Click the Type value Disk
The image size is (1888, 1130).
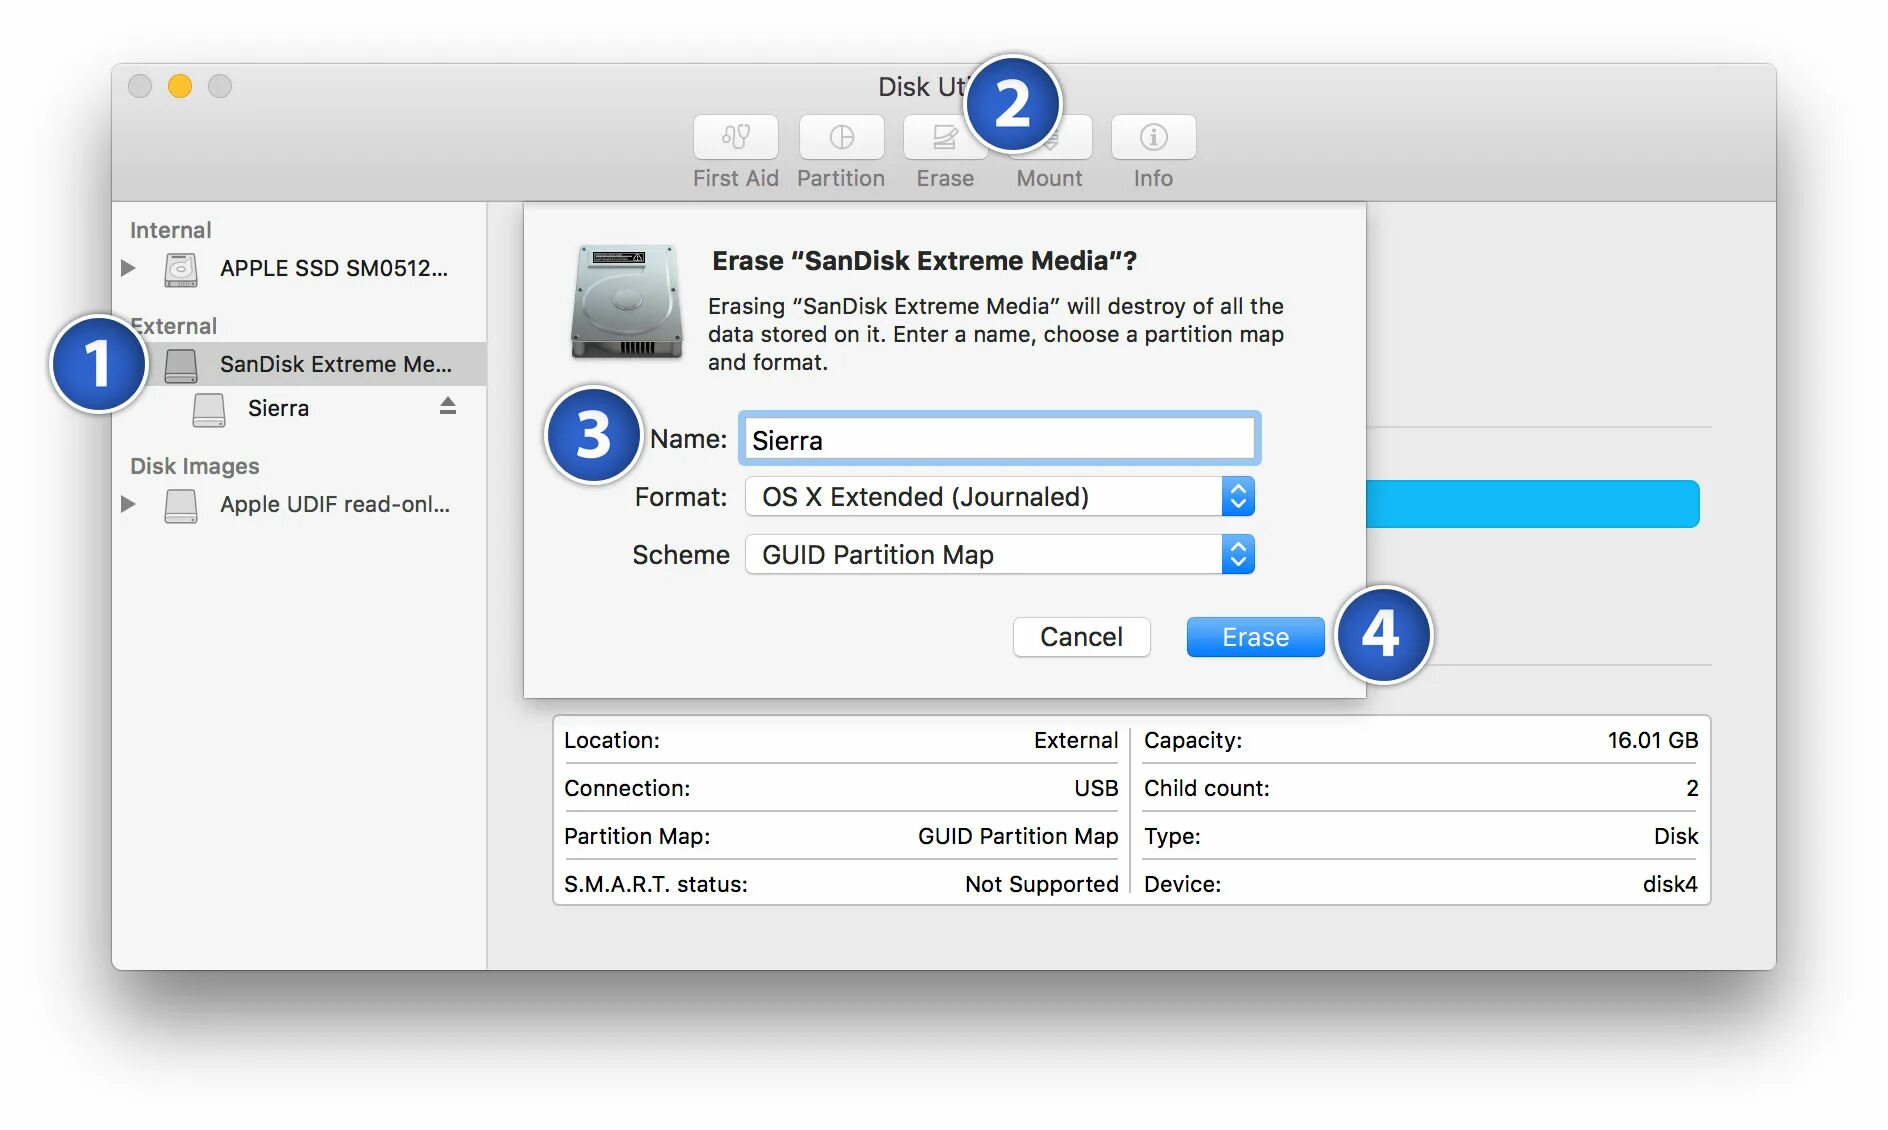pos(1676,836)
